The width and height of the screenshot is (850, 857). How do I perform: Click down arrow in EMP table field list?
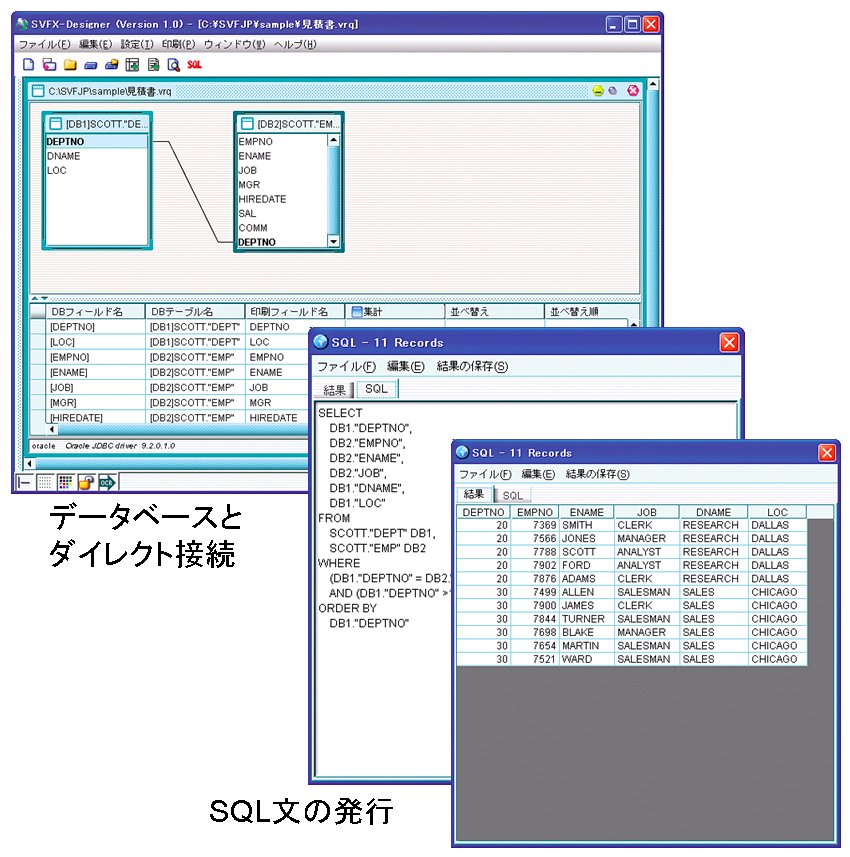coord(333,241)
